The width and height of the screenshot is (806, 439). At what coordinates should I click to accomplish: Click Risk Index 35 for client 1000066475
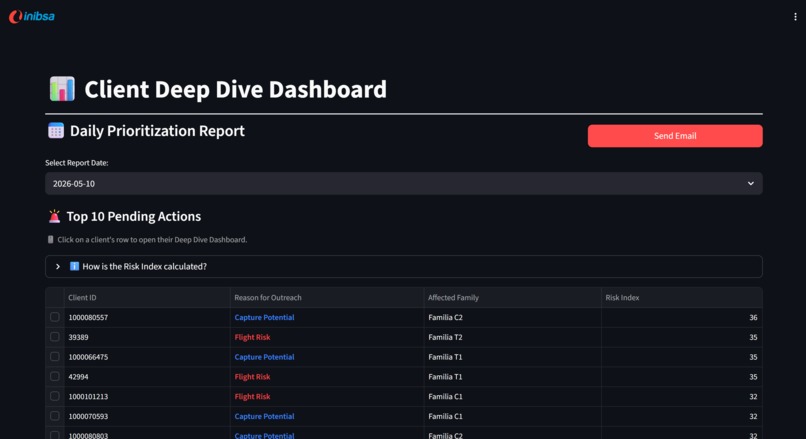coord(753,357)
